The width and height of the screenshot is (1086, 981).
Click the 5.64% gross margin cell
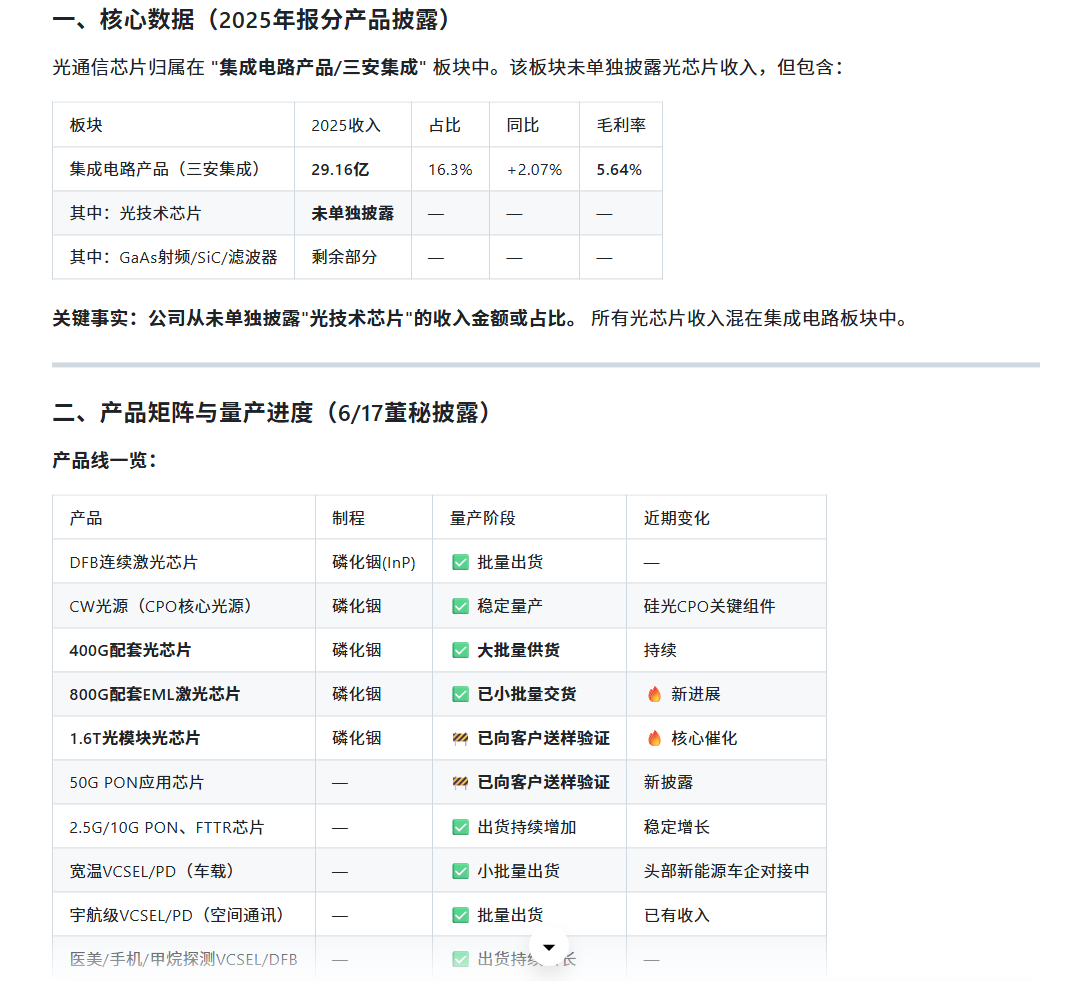coord(619,170)
